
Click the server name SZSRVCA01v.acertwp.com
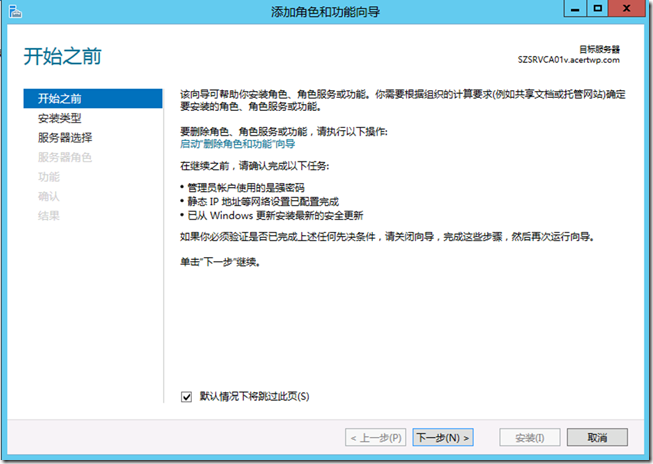tap(568, 60)
